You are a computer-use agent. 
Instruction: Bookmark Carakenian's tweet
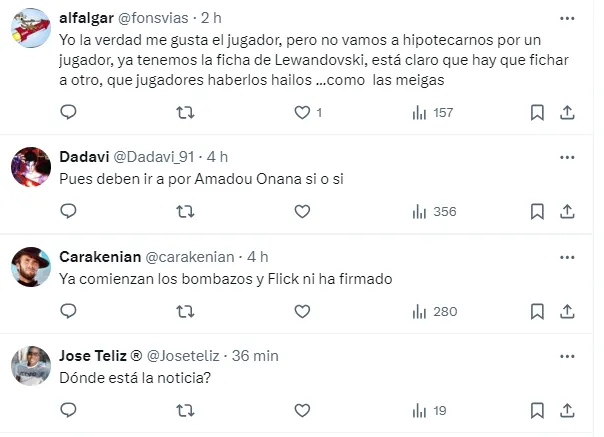tap(537, 311)
